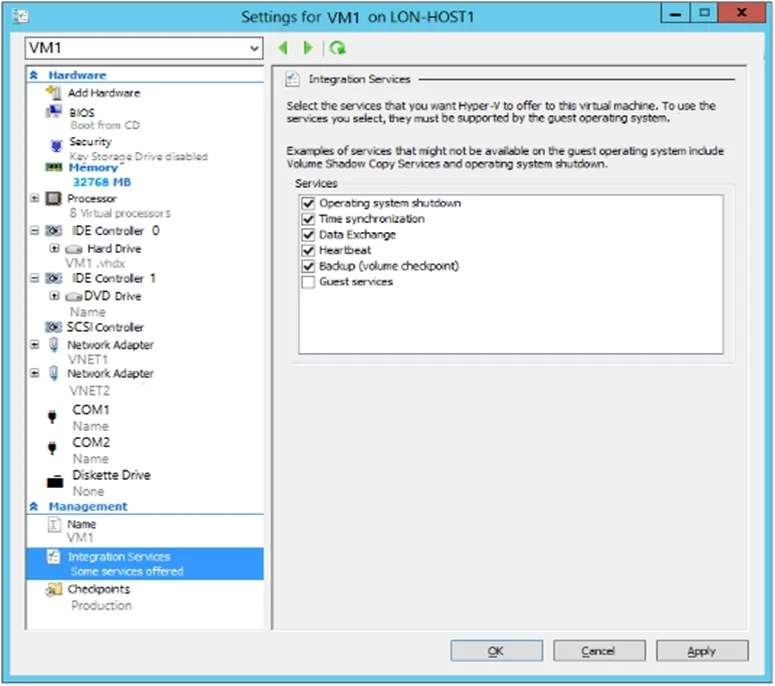The height and width of the screenshot is (686, 775).
Task: Select the COM1 port icon
Action: [52, 417]
